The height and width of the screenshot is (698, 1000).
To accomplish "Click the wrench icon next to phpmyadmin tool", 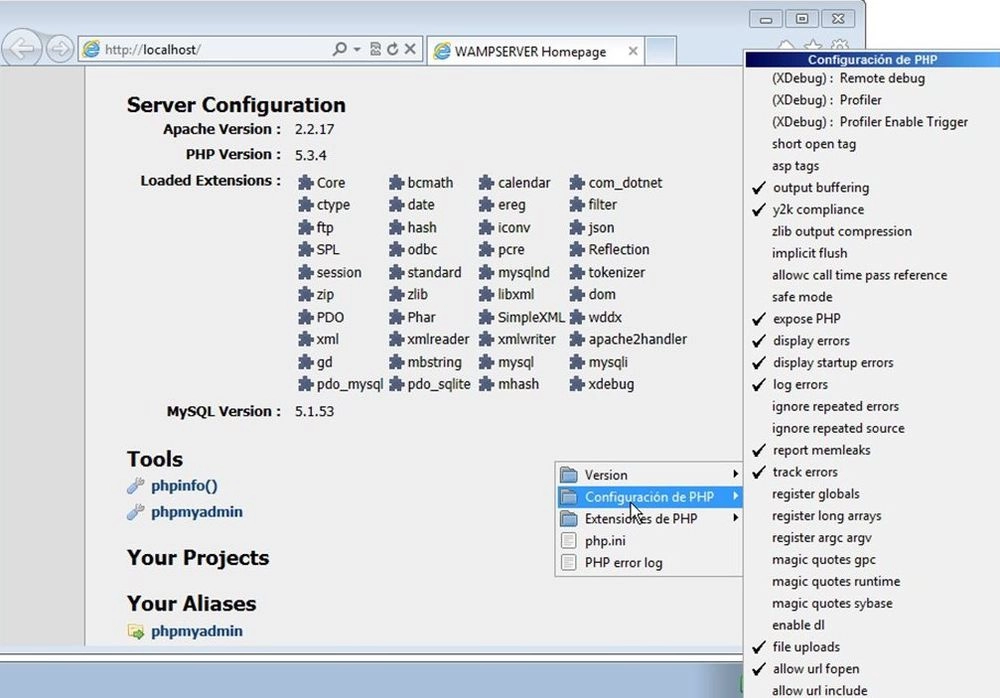I will (135, 512).
